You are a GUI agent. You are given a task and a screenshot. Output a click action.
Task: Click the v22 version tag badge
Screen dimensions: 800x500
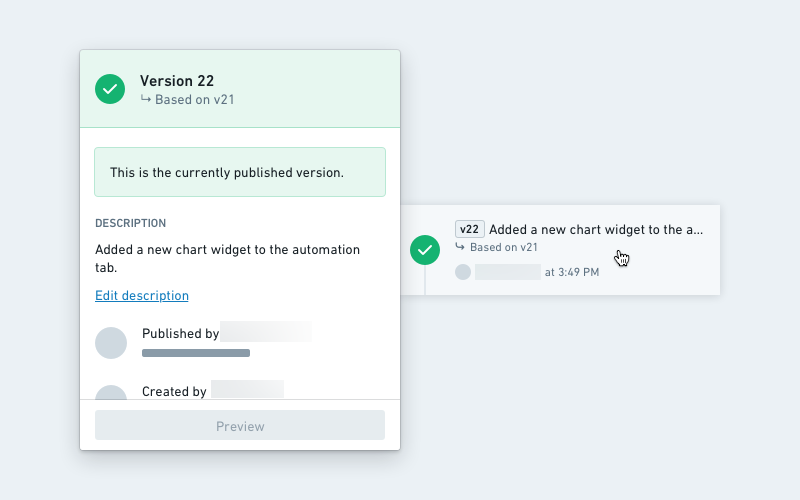(x=469, y=229)
